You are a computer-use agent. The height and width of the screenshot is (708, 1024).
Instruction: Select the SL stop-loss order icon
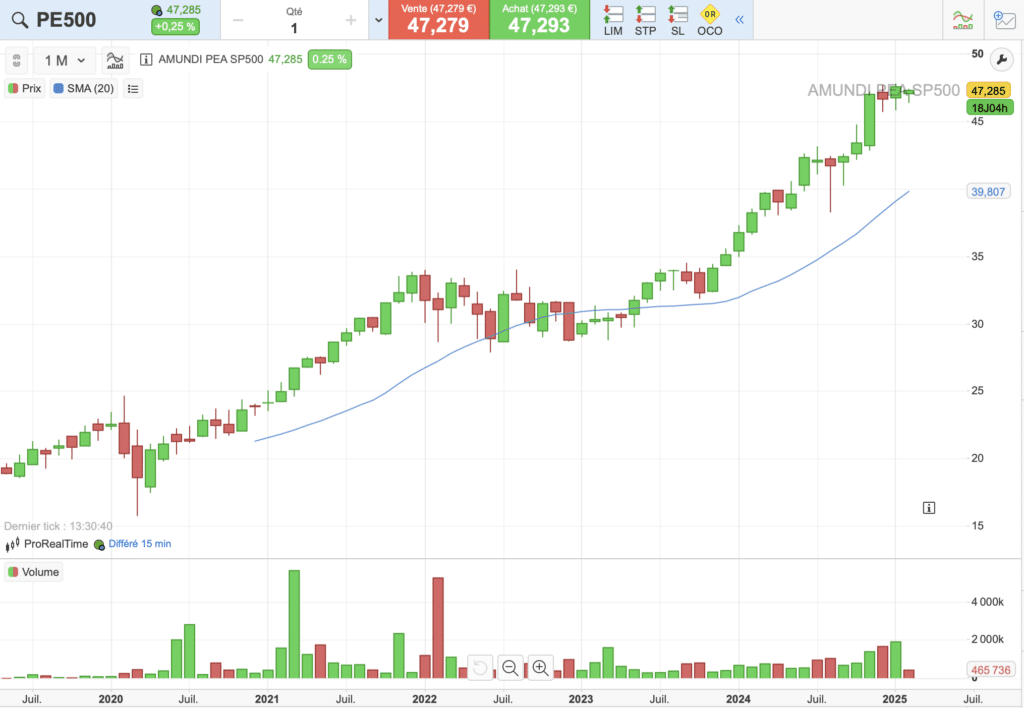(678, 20)
